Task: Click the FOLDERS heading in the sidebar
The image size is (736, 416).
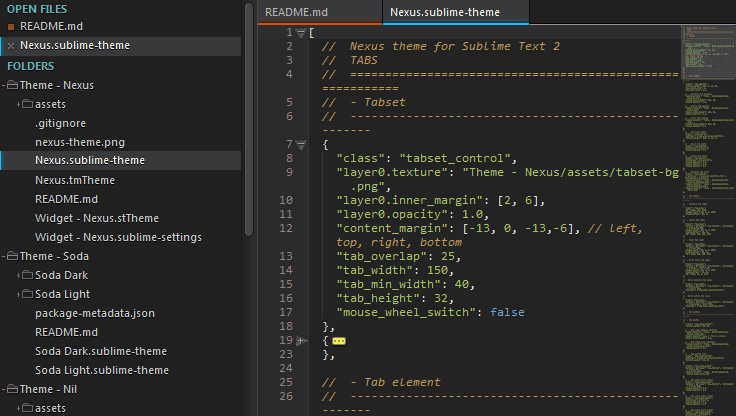Action: click(x=31, y=66)
